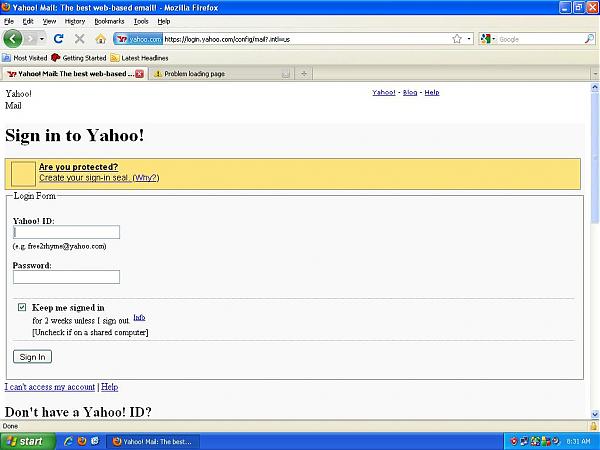Click the Sign in to Yahoo! heading
The width and height of the screenshot is (600, 450).
[75, 135]
